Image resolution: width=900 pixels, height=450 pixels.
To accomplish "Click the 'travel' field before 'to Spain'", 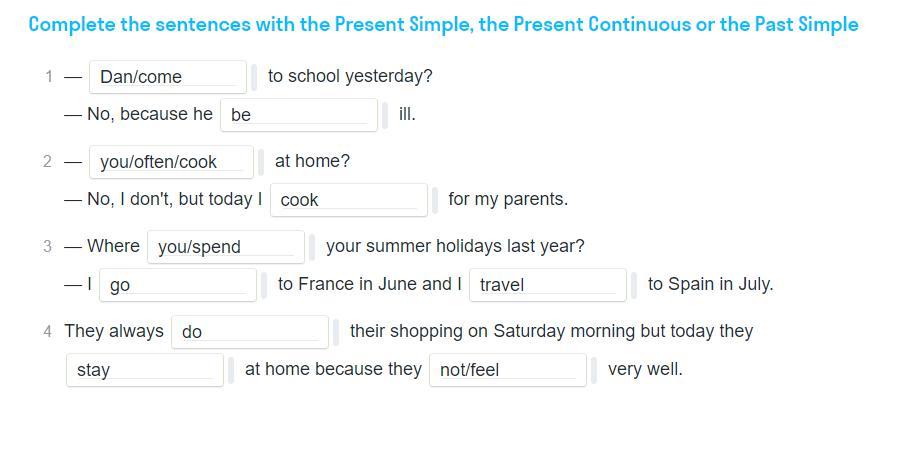I will pos(547,285).
